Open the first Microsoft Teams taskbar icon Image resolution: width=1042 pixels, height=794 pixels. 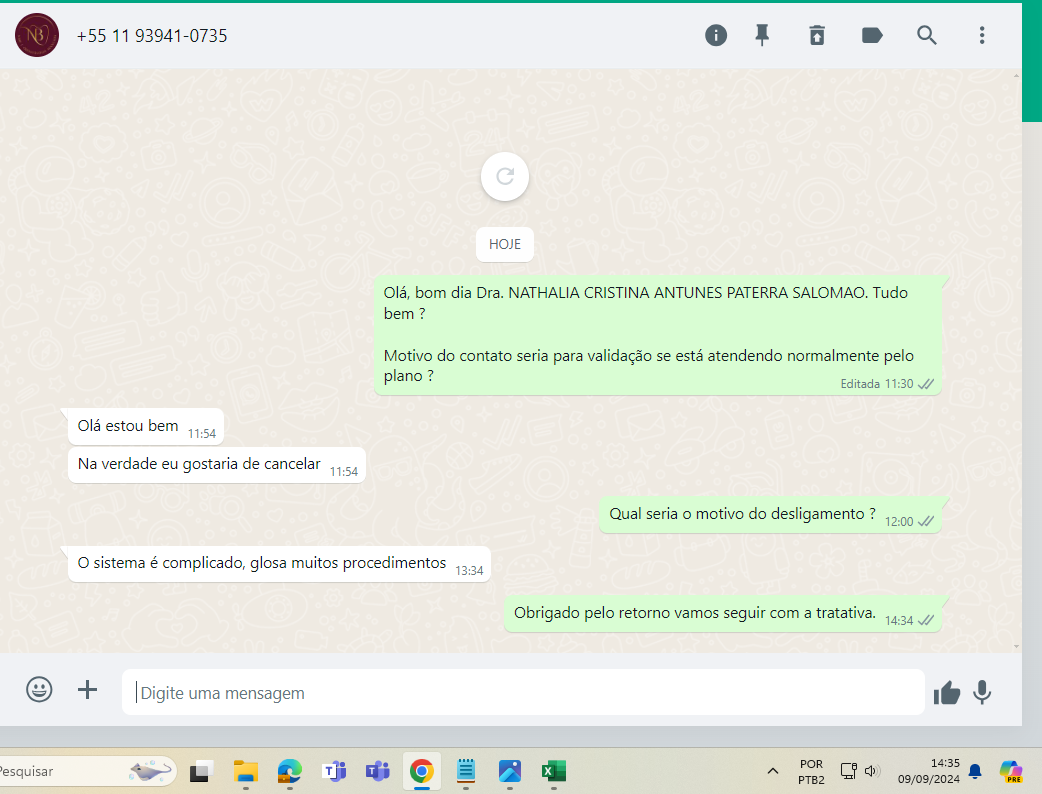[x=334, y=771]
